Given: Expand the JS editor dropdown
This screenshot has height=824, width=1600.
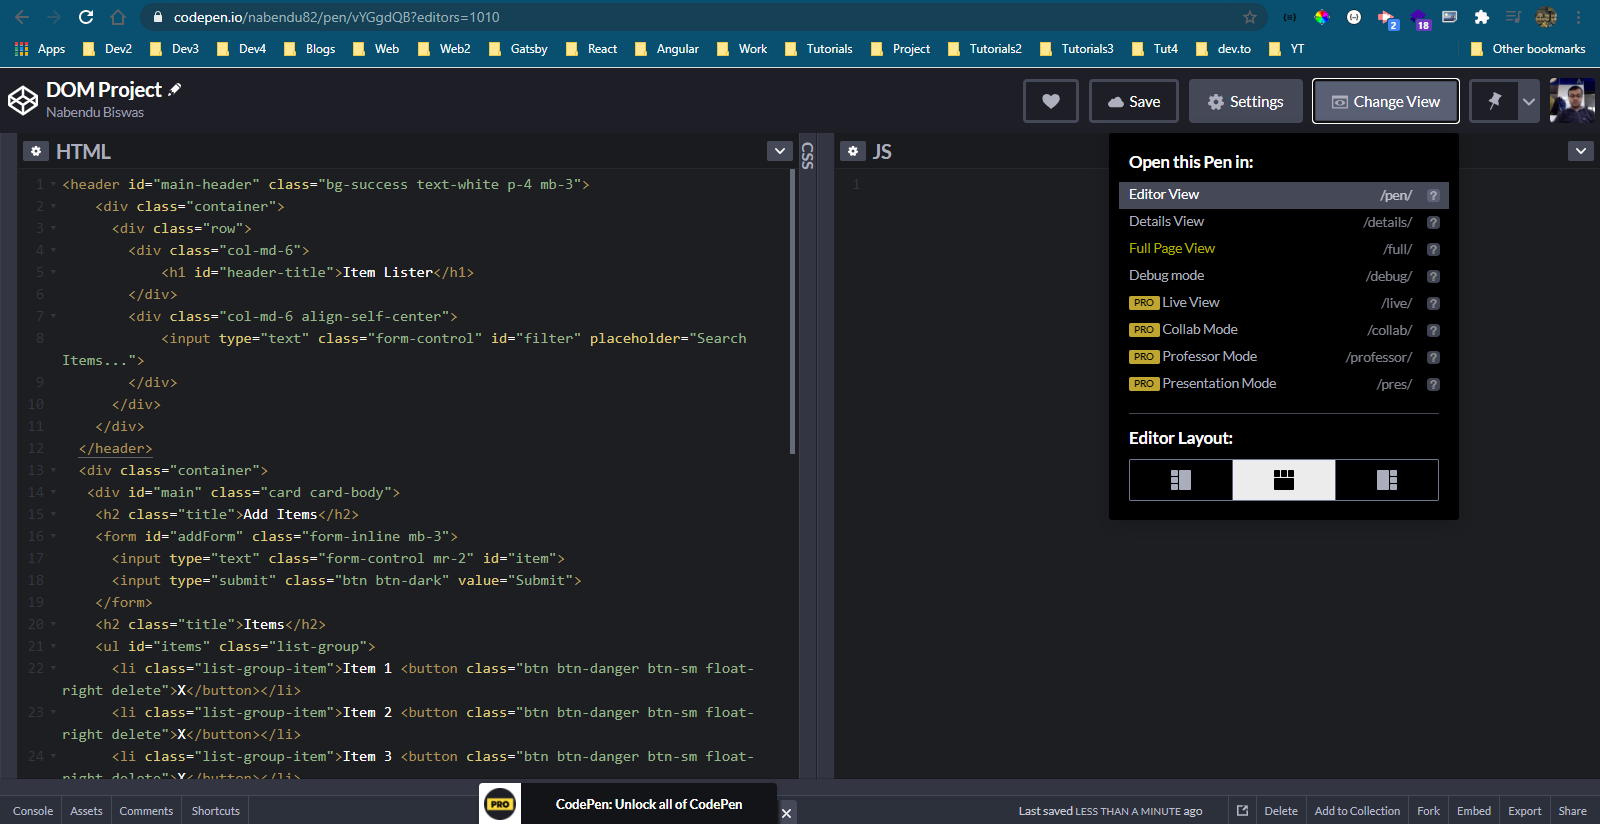Looking at the screenshot, I should 1580,151.
